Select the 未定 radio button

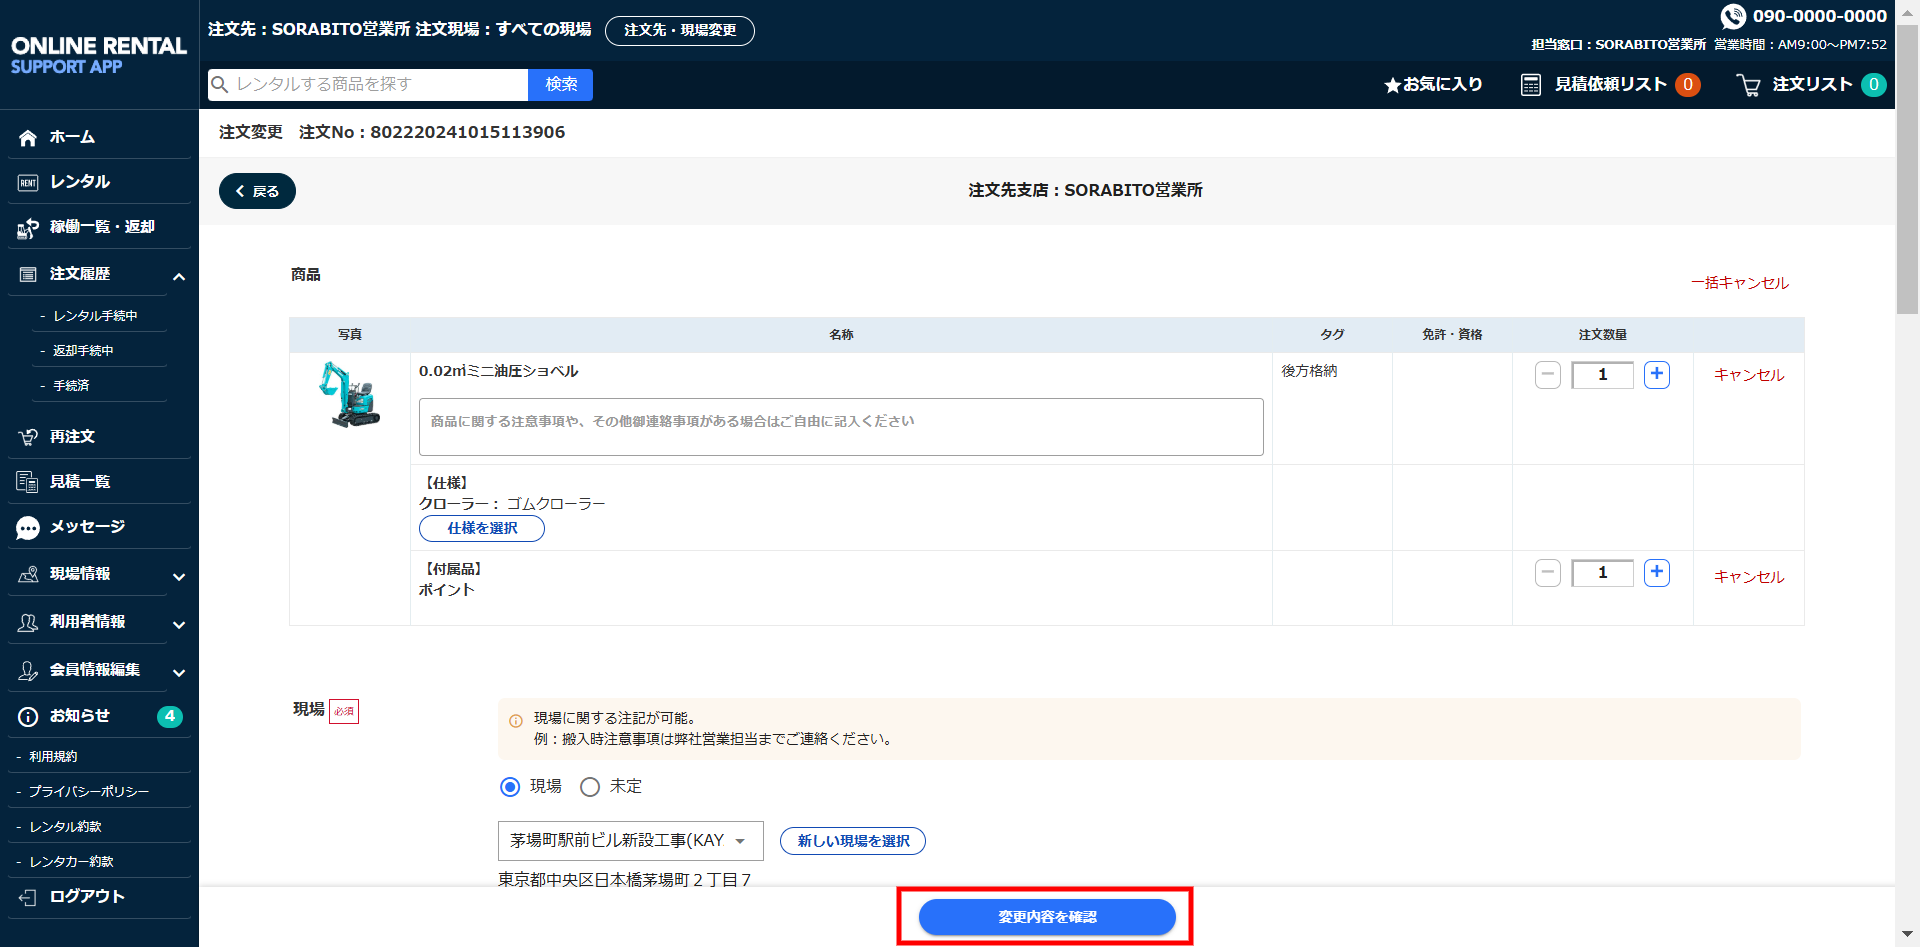590,787
